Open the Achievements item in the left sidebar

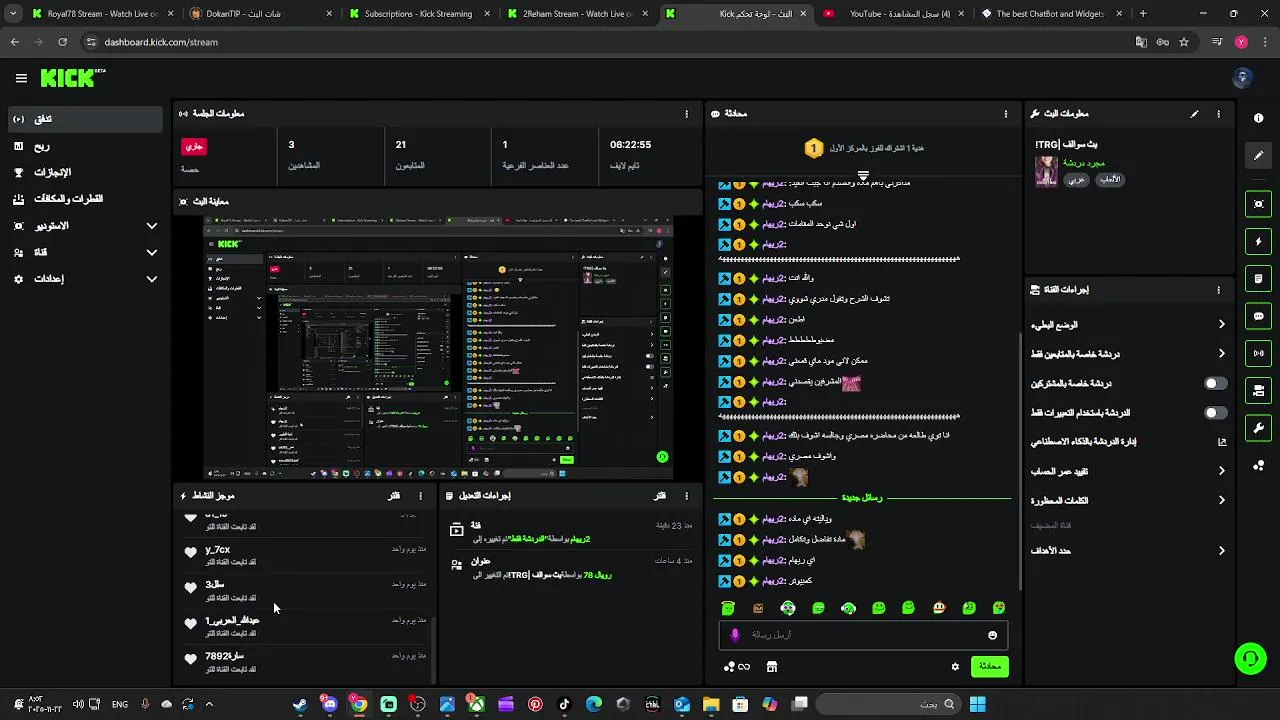(85, 172)
